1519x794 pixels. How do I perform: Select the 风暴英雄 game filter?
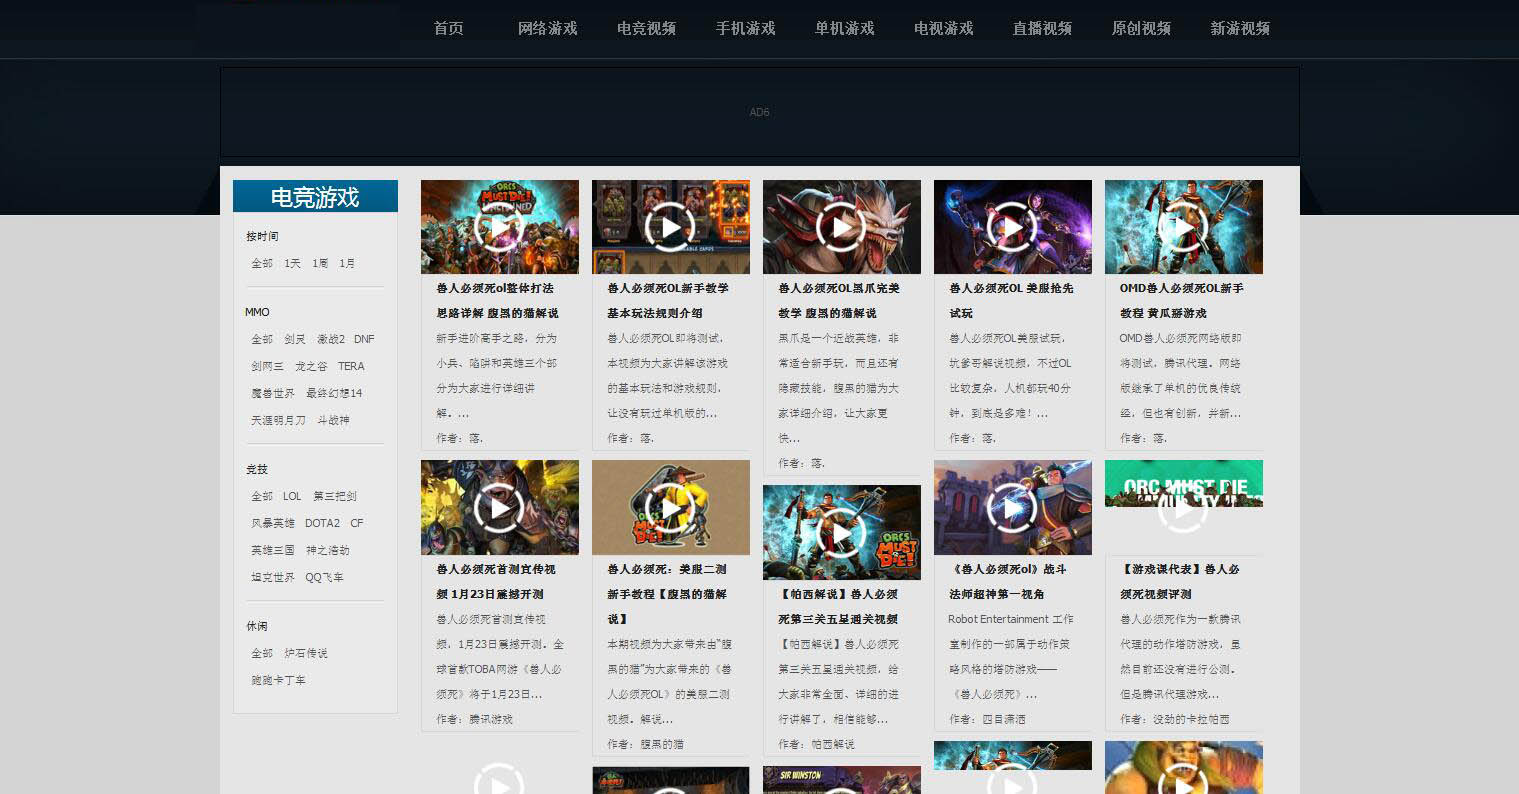pyautogui.click(x=273, y=523)
